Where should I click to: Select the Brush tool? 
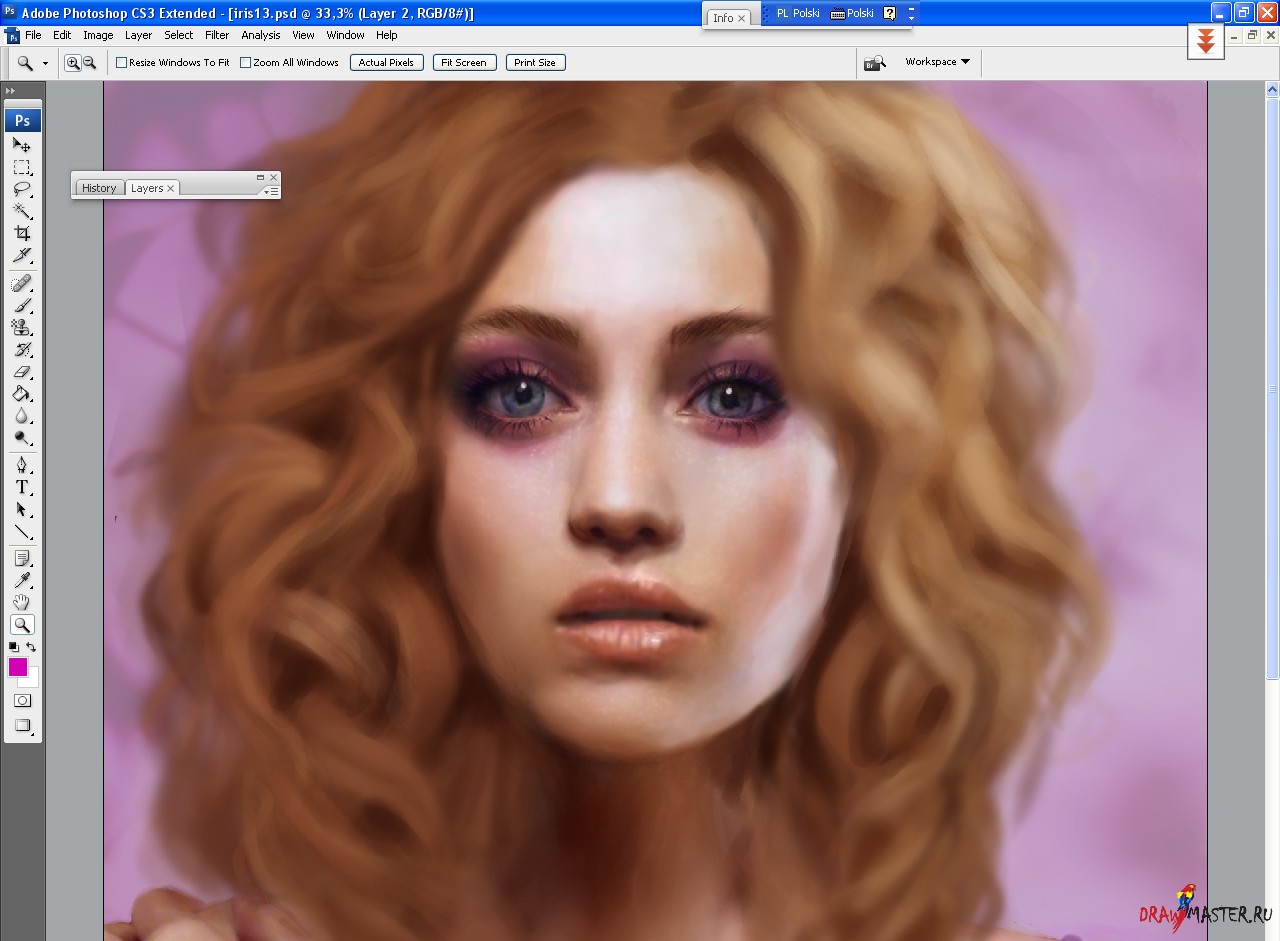pyautogui.click(x=22, y=306)
